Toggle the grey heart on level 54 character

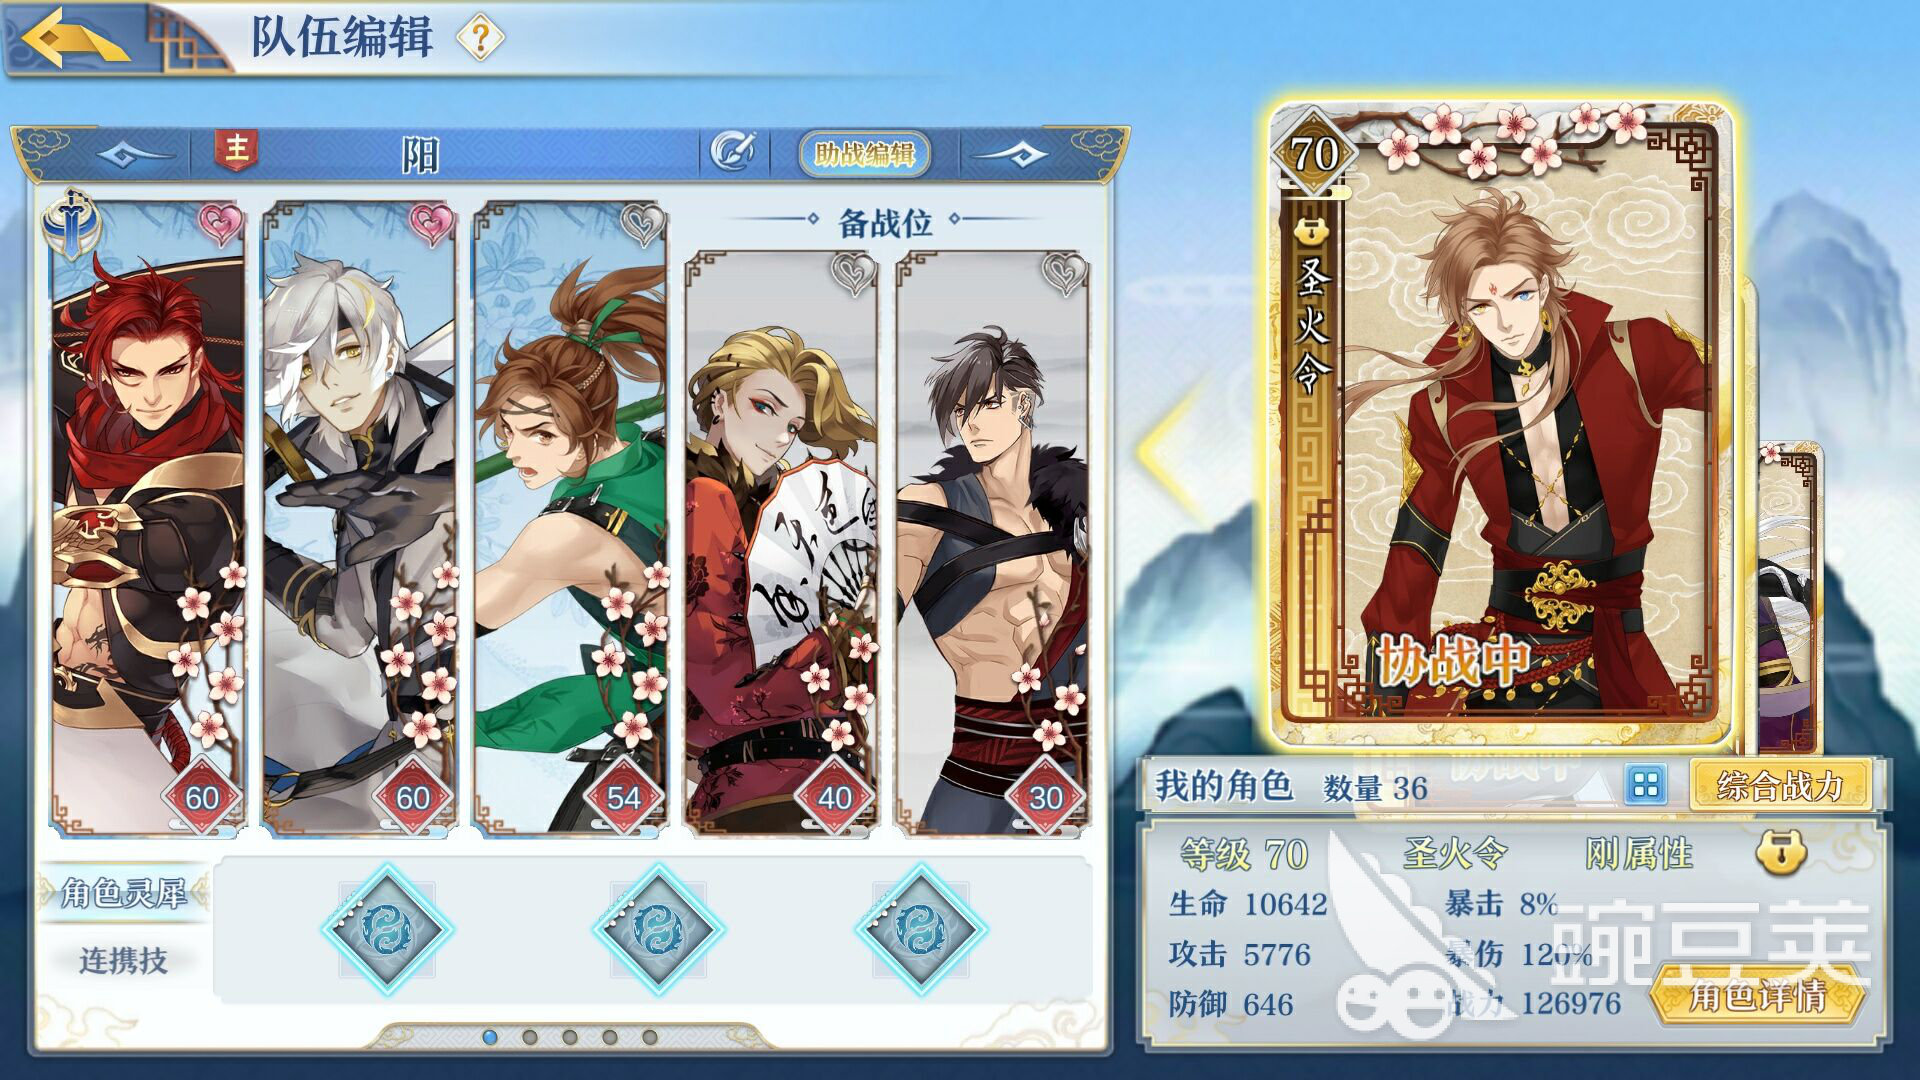coord(642,223)
